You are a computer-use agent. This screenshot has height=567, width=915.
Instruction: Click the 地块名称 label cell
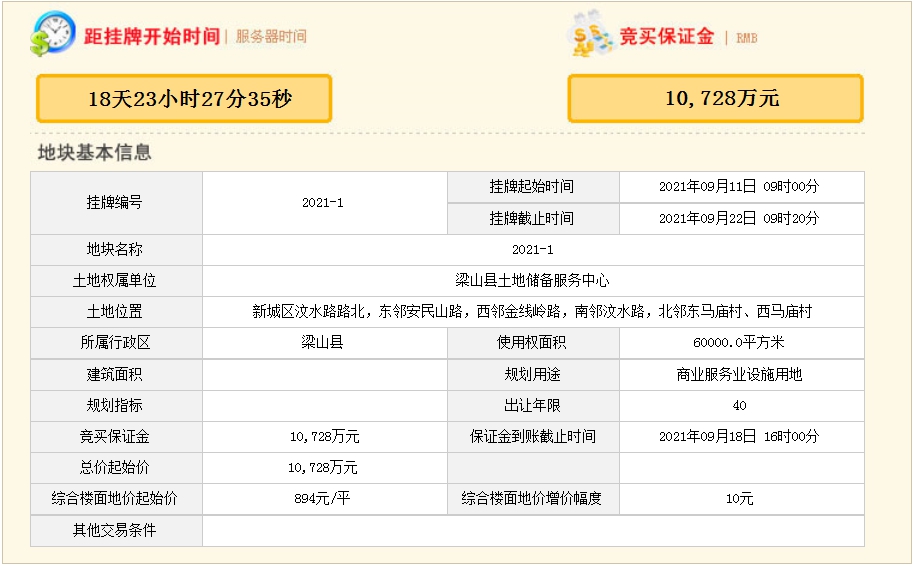(116, 250)
